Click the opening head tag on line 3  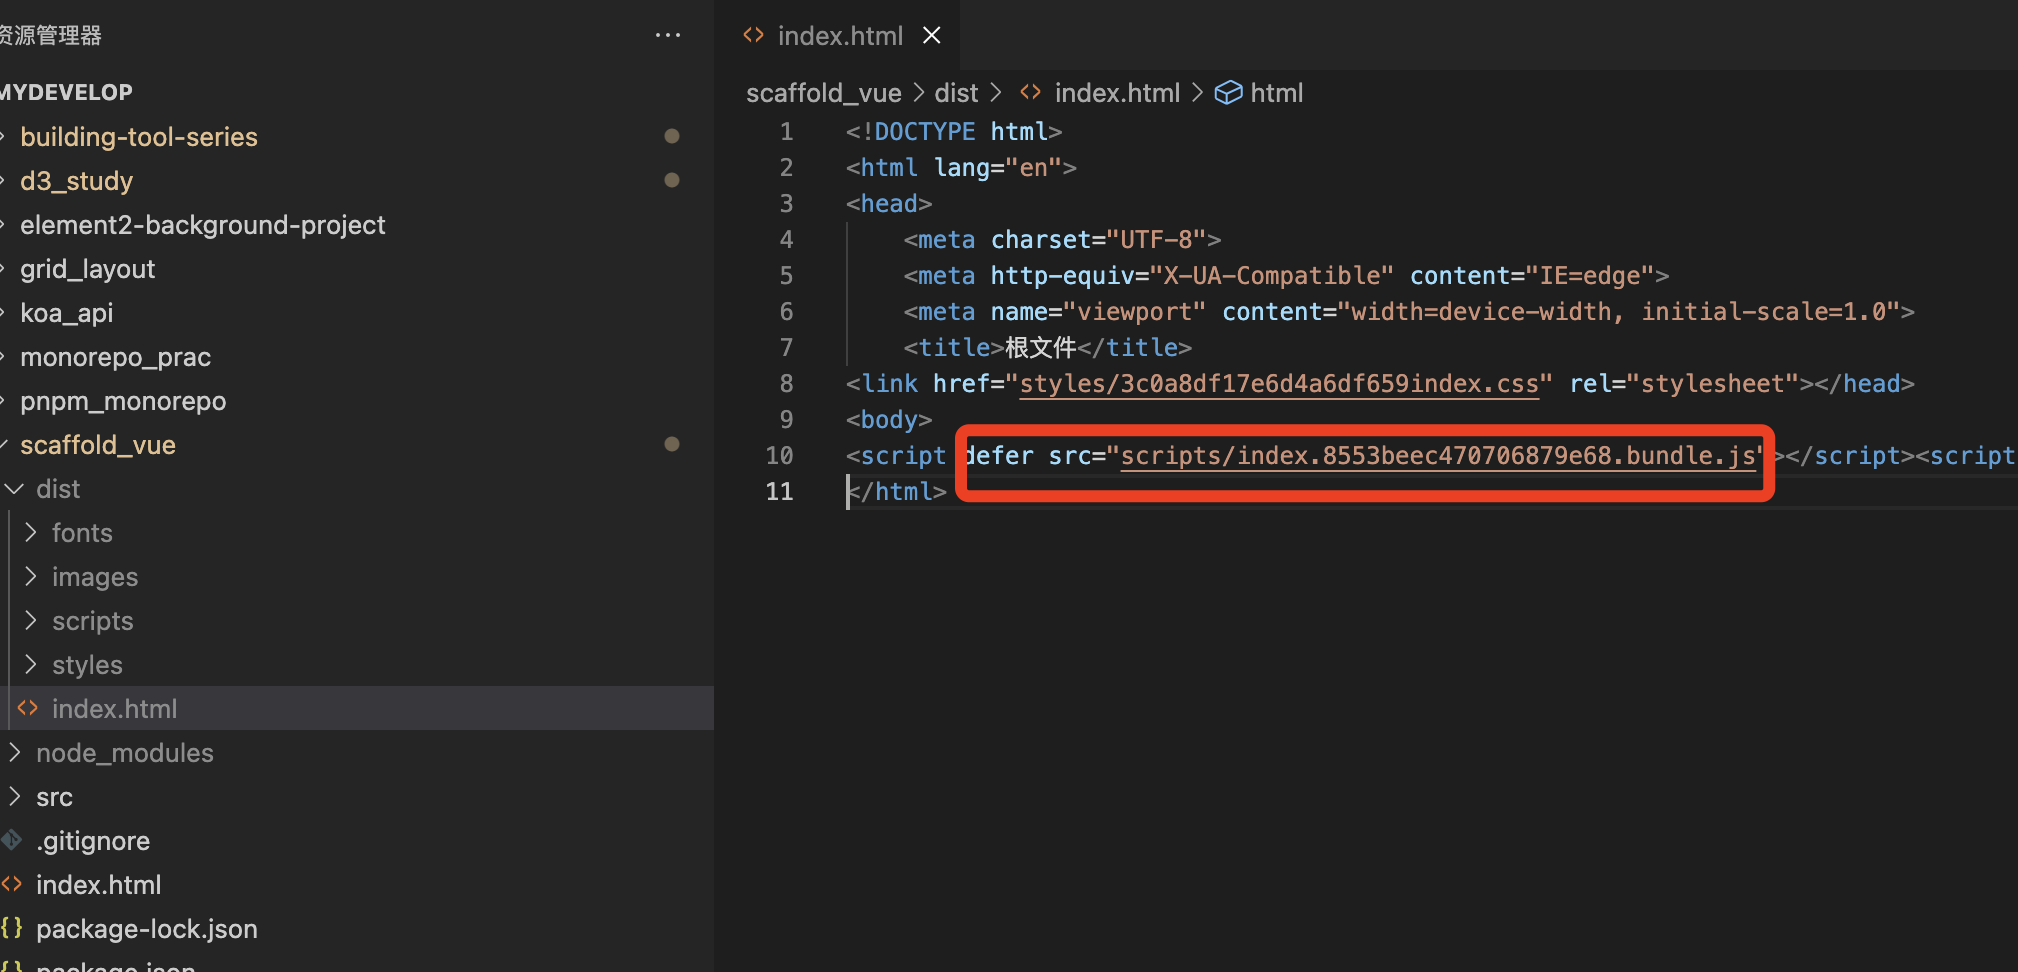[889, 204]
